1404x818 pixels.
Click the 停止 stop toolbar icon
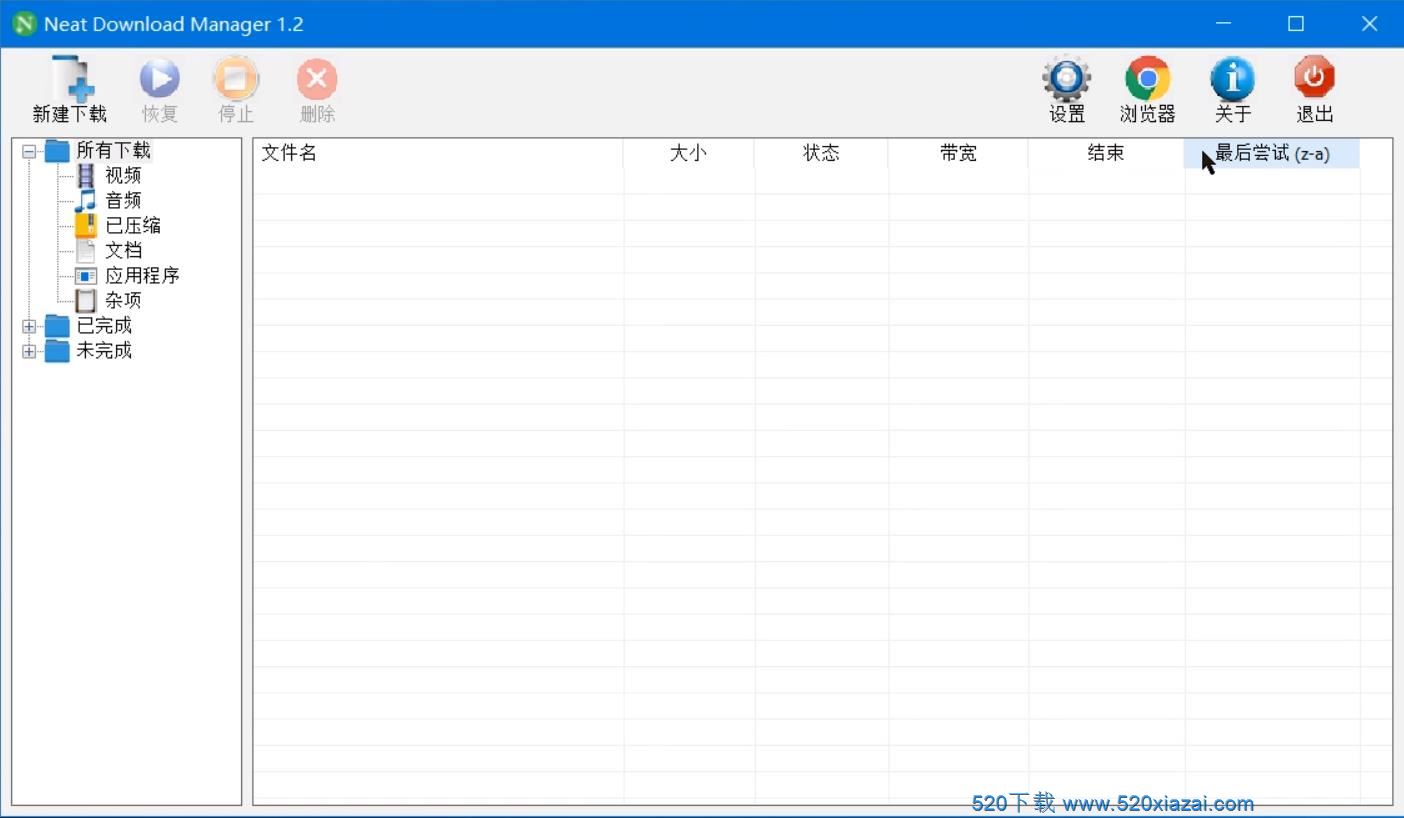236,78
